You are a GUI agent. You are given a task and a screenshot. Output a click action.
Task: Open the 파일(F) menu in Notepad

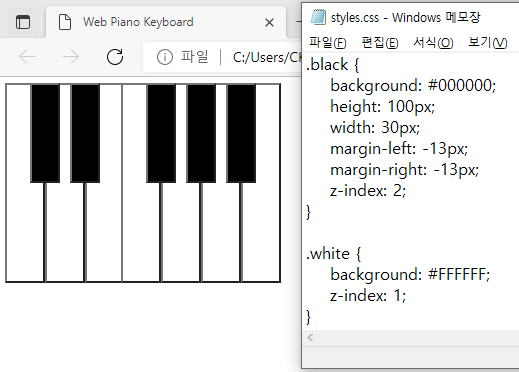pos(328,43)
